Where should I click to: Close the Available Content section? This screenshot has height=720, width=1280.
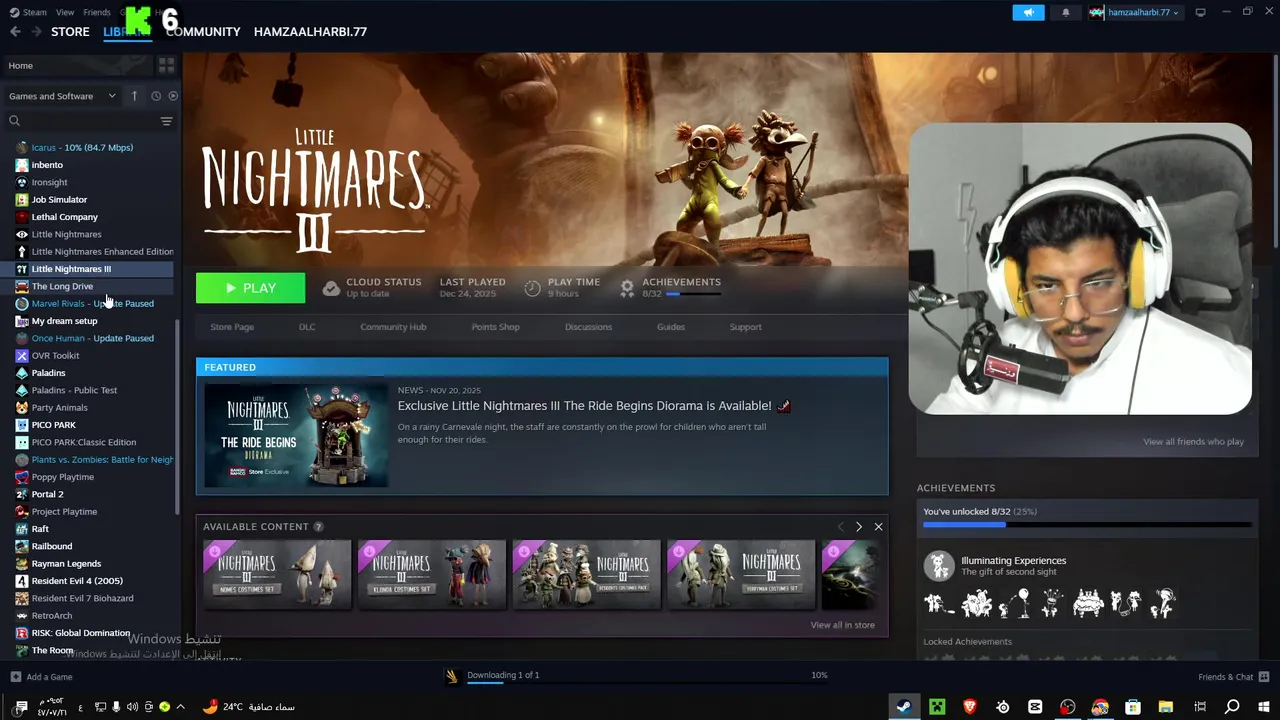coord(878,527)
